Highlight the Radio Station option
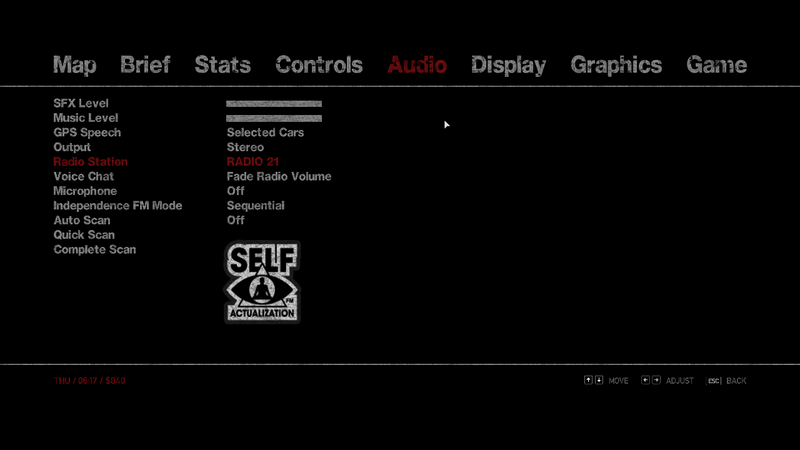Screen dimensions: 800x450 pyautogui.click(x=90, y=162)
